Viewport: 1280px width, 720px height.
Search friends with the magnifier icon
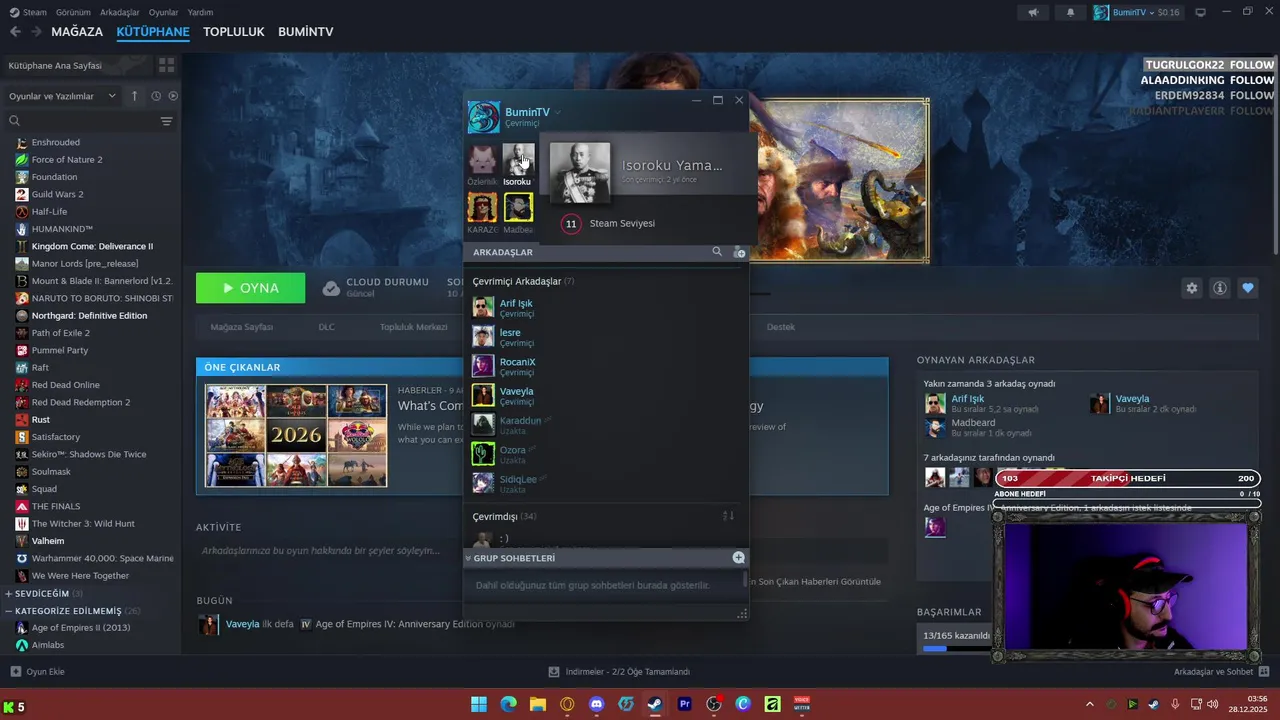717,252
